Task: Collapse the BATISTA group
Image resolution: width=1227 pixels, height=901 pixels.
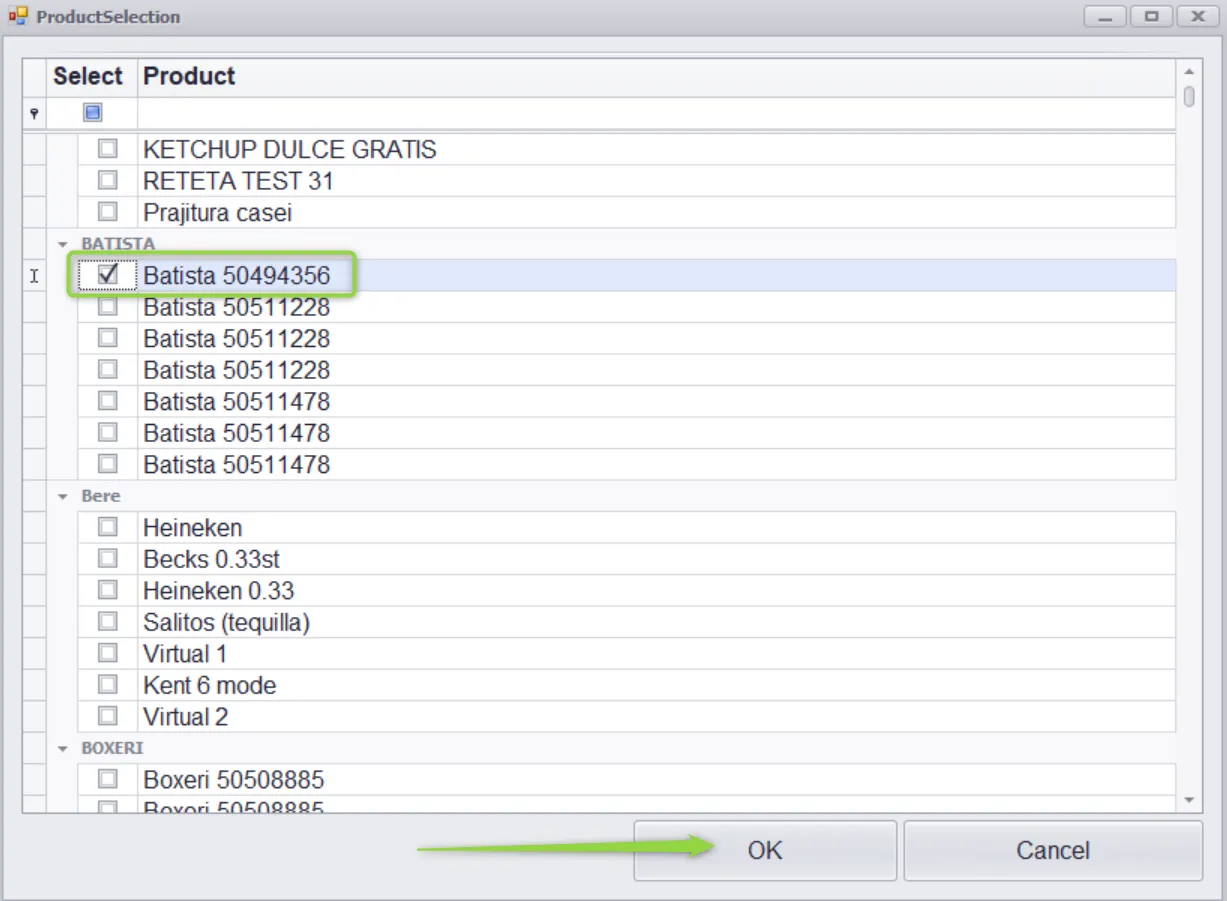Action: click(63, 244)
